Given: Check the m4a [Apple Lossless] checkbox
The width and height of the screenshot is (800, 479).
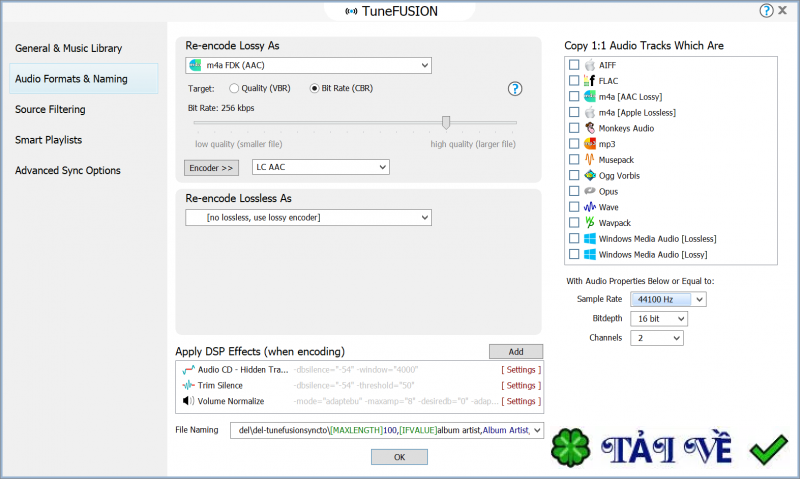Looking at the screenshot, I should tap(574, 112).
